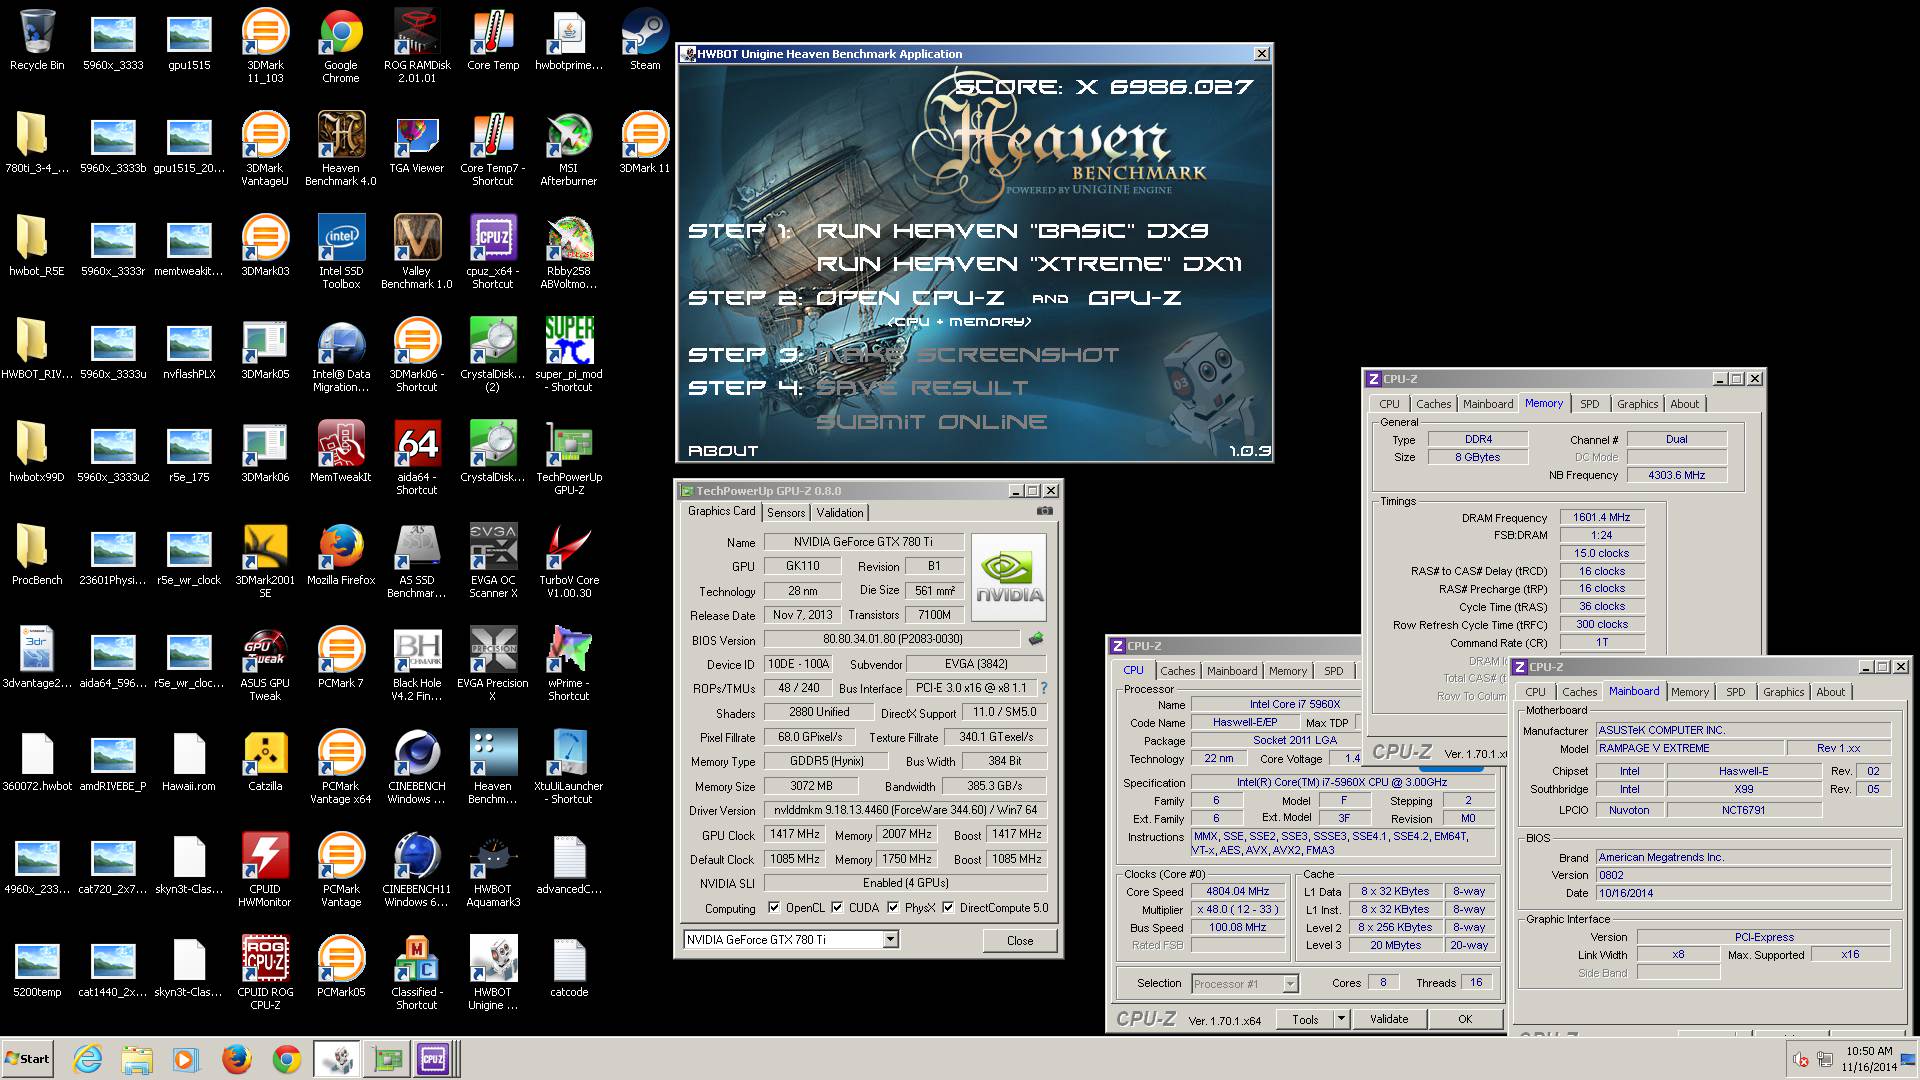Click the Start button

(x=28, y=1059)
